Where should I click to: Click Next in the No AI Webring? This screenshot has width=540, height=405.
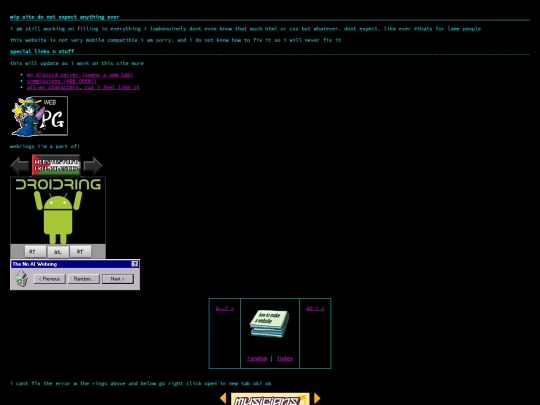pos(118,279)
